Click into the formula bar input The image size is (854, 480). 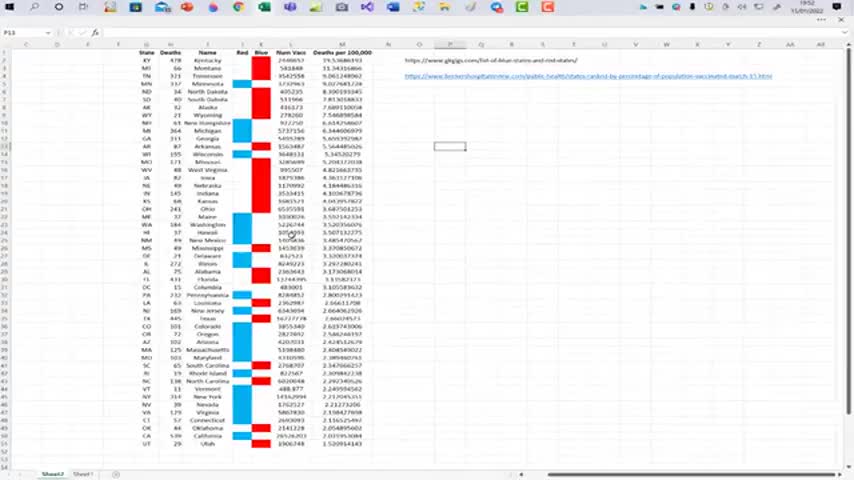(x=471, y=33)
